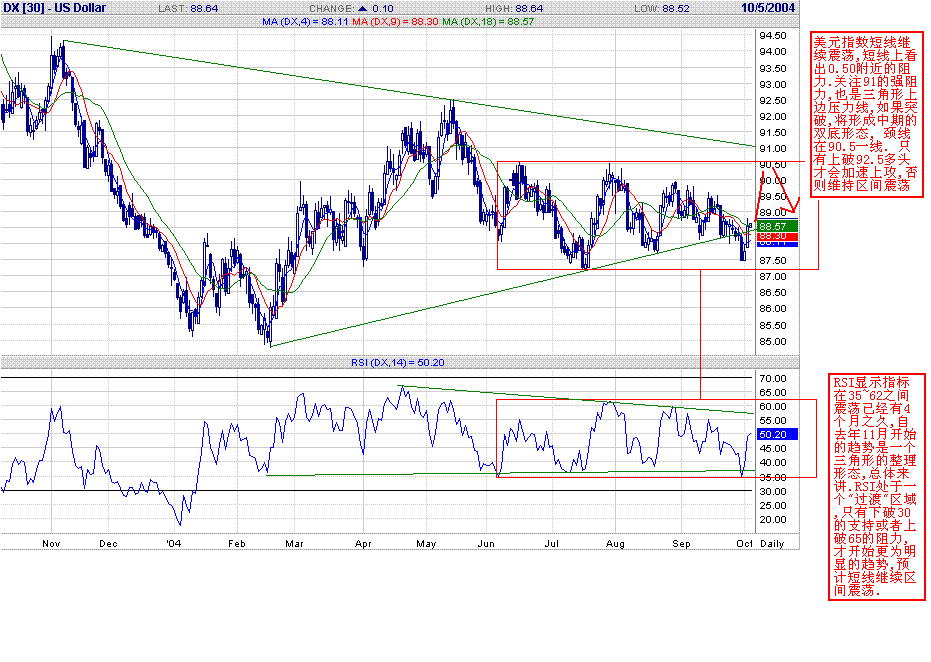Click the up-arrow icon beside CHANGE

click(x=362, y=8)
